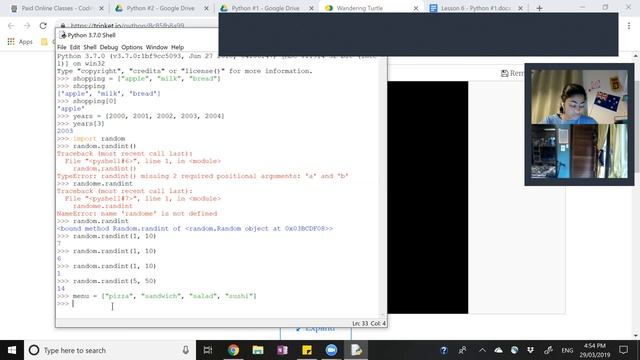This screenshot has width=640, height=360.
Task: Click the Ln: 33 Col: 4 status
Action: tap(369, 323)
